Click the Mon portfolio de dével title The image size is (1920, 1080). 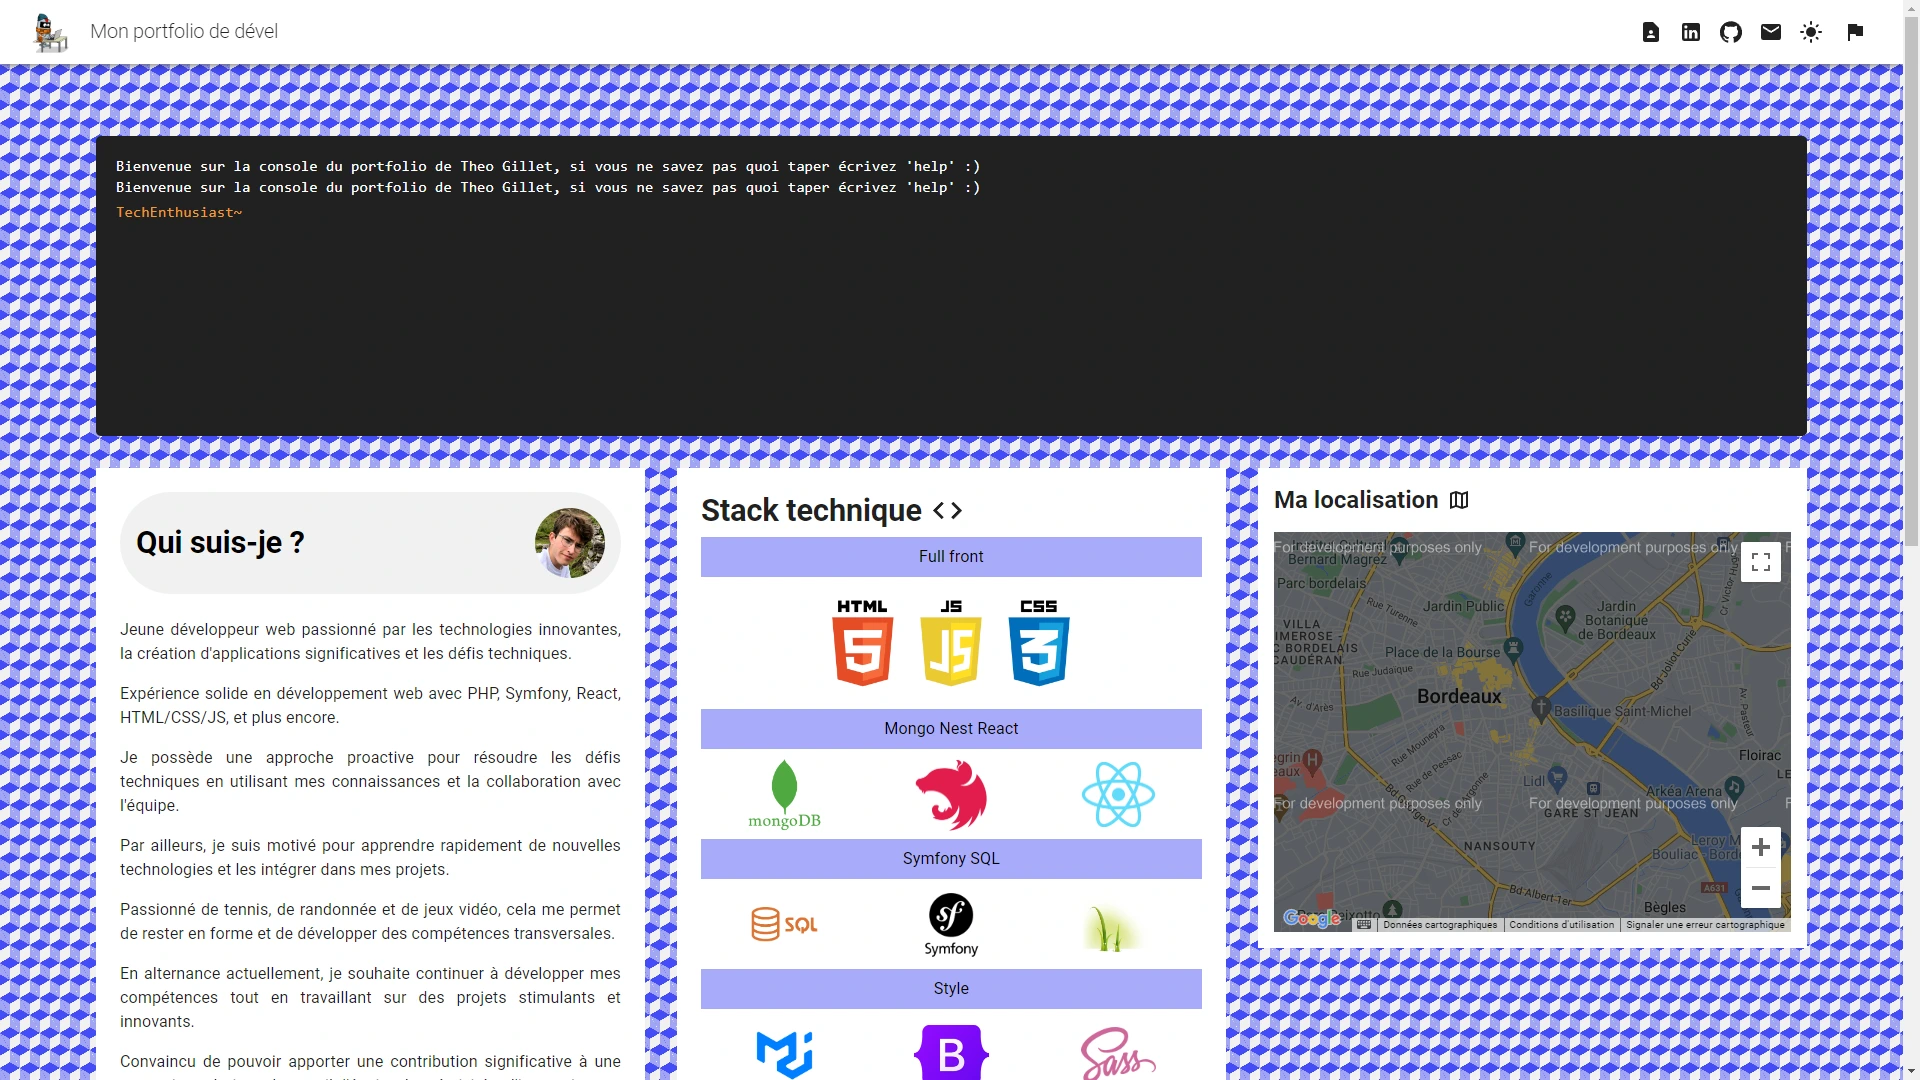[x=184, y=32]
